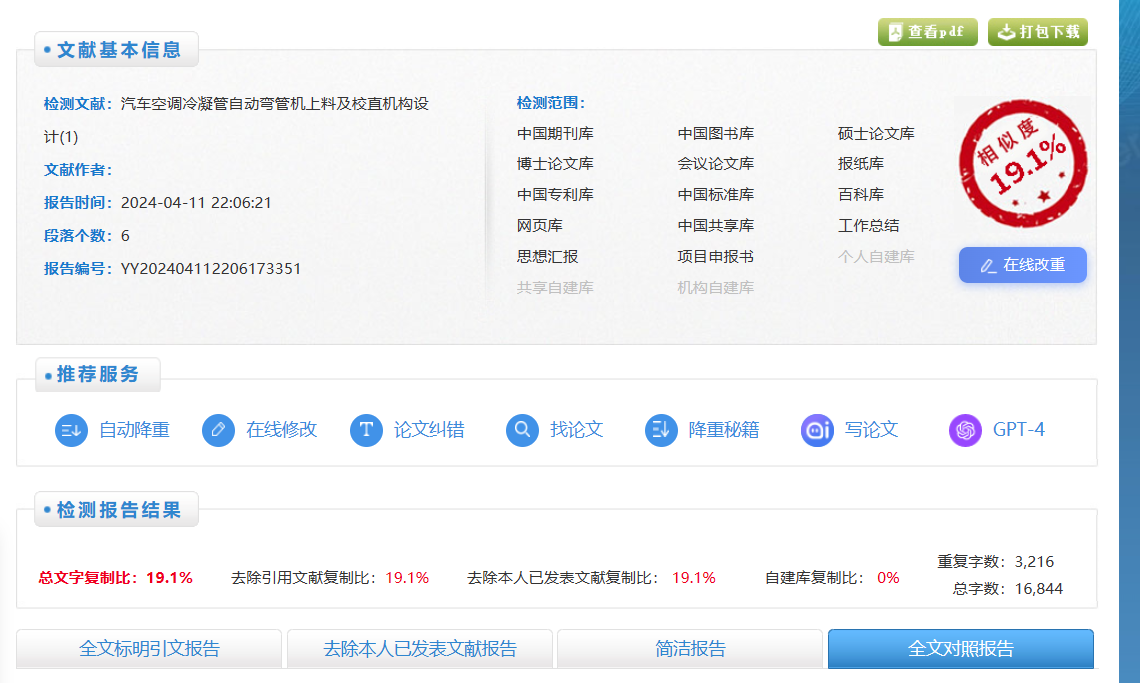Click the 查看pdf button

[927, 32]
